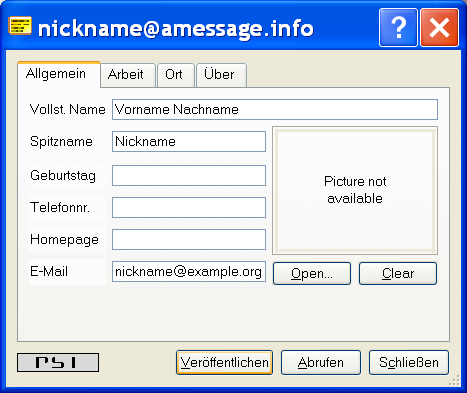Click the Telefonnr. label
This screenshot has width=467, height=393.
pyautogui.click(x=60, y=207)
